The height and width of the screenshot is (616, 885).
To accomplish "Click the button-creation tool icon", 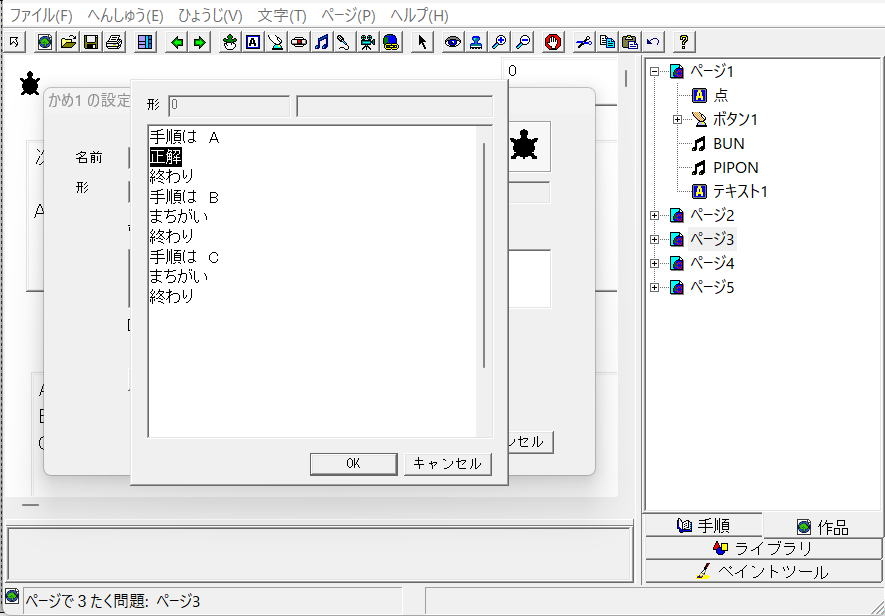I will tap(276, 42).
